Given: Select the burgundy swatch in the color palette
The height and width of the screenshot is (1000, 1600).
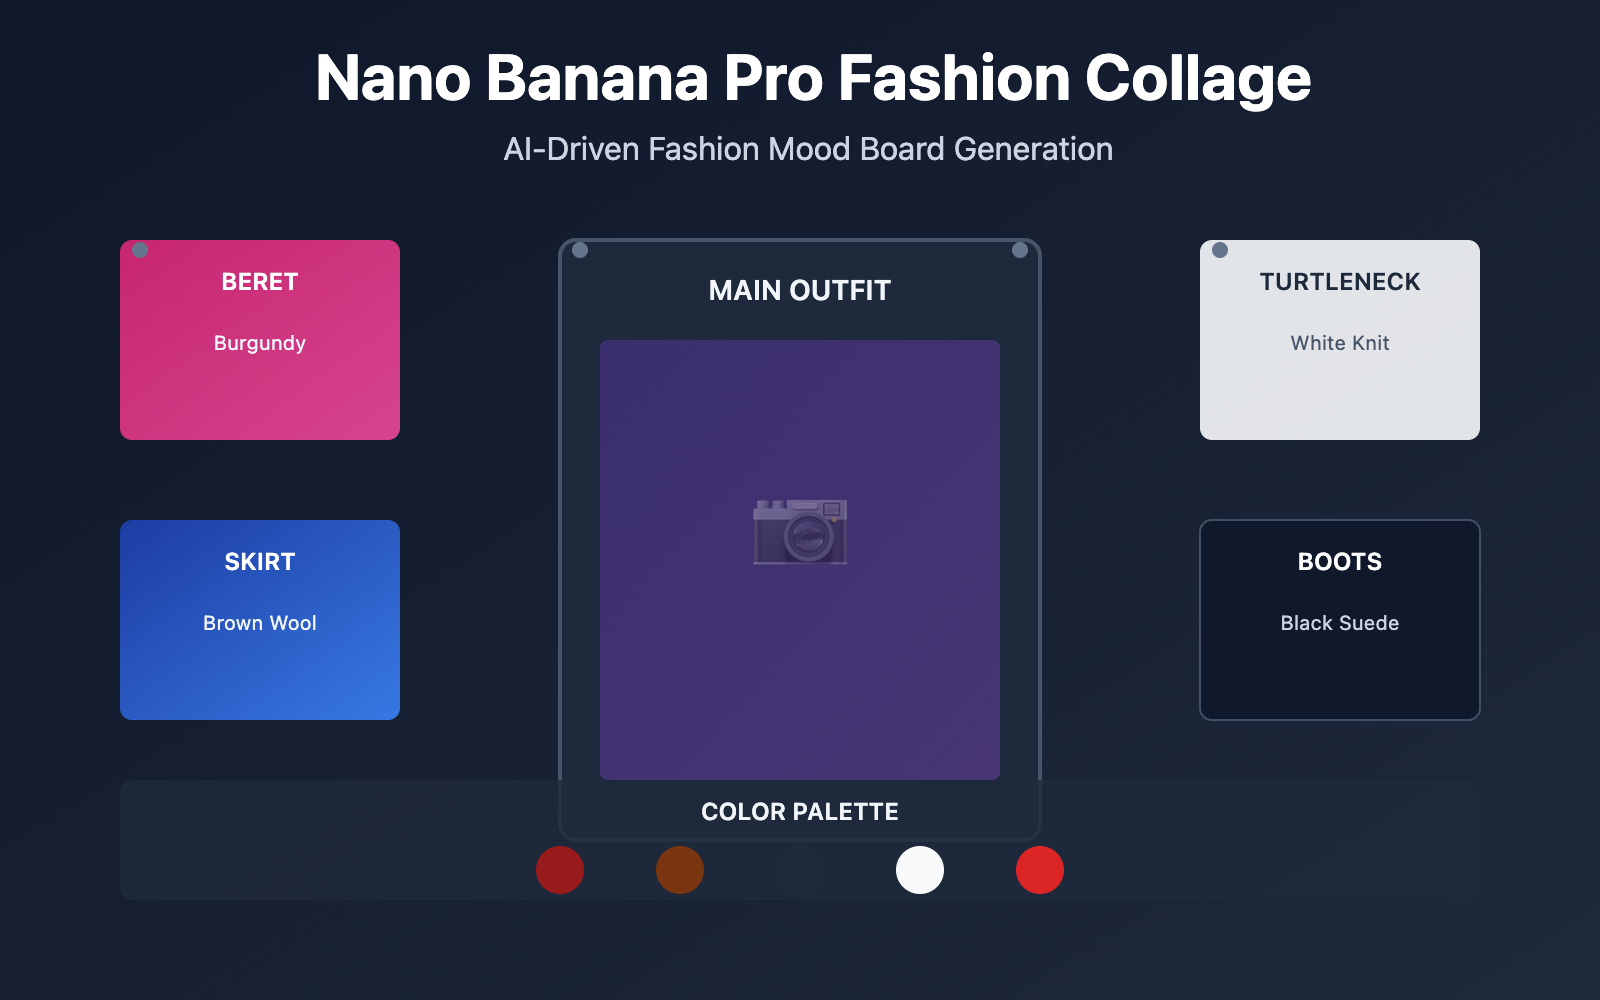Looking at the screenshot, I should click(x=560, y=871).
